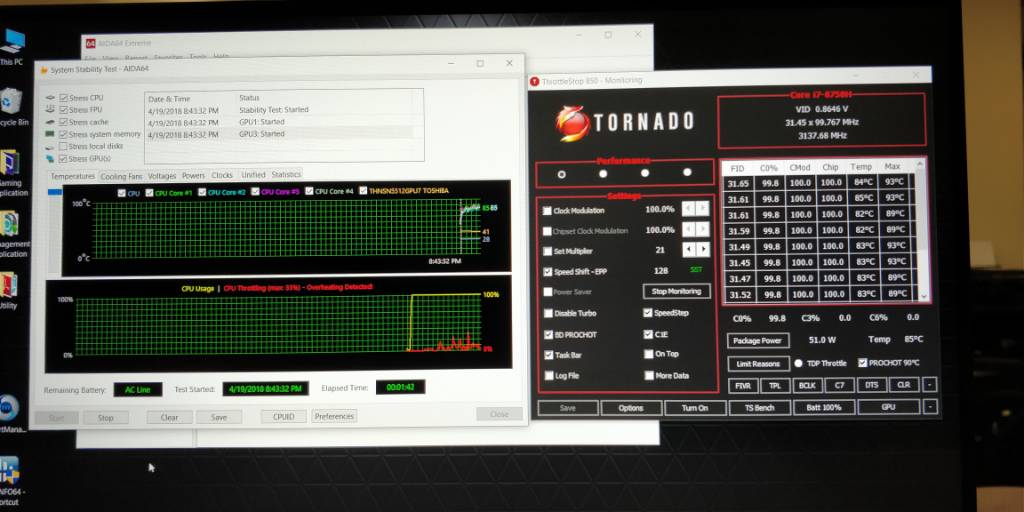The height and width of the screenshot is (512, 1024).
Task: Click Stop Monitoring in ThrottleStop
Action: (677, 291)
